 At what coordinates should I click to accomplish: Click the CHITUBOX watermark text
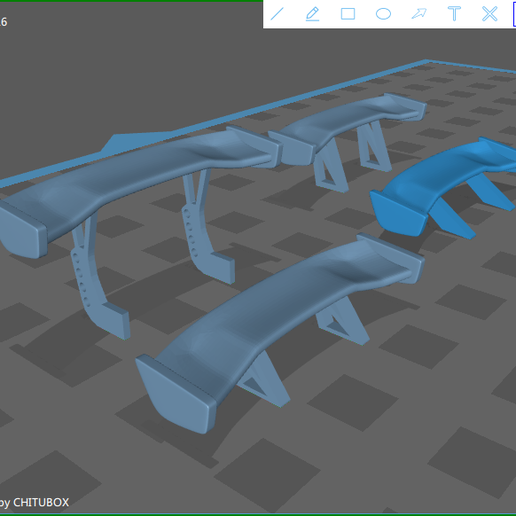point(41,502)
